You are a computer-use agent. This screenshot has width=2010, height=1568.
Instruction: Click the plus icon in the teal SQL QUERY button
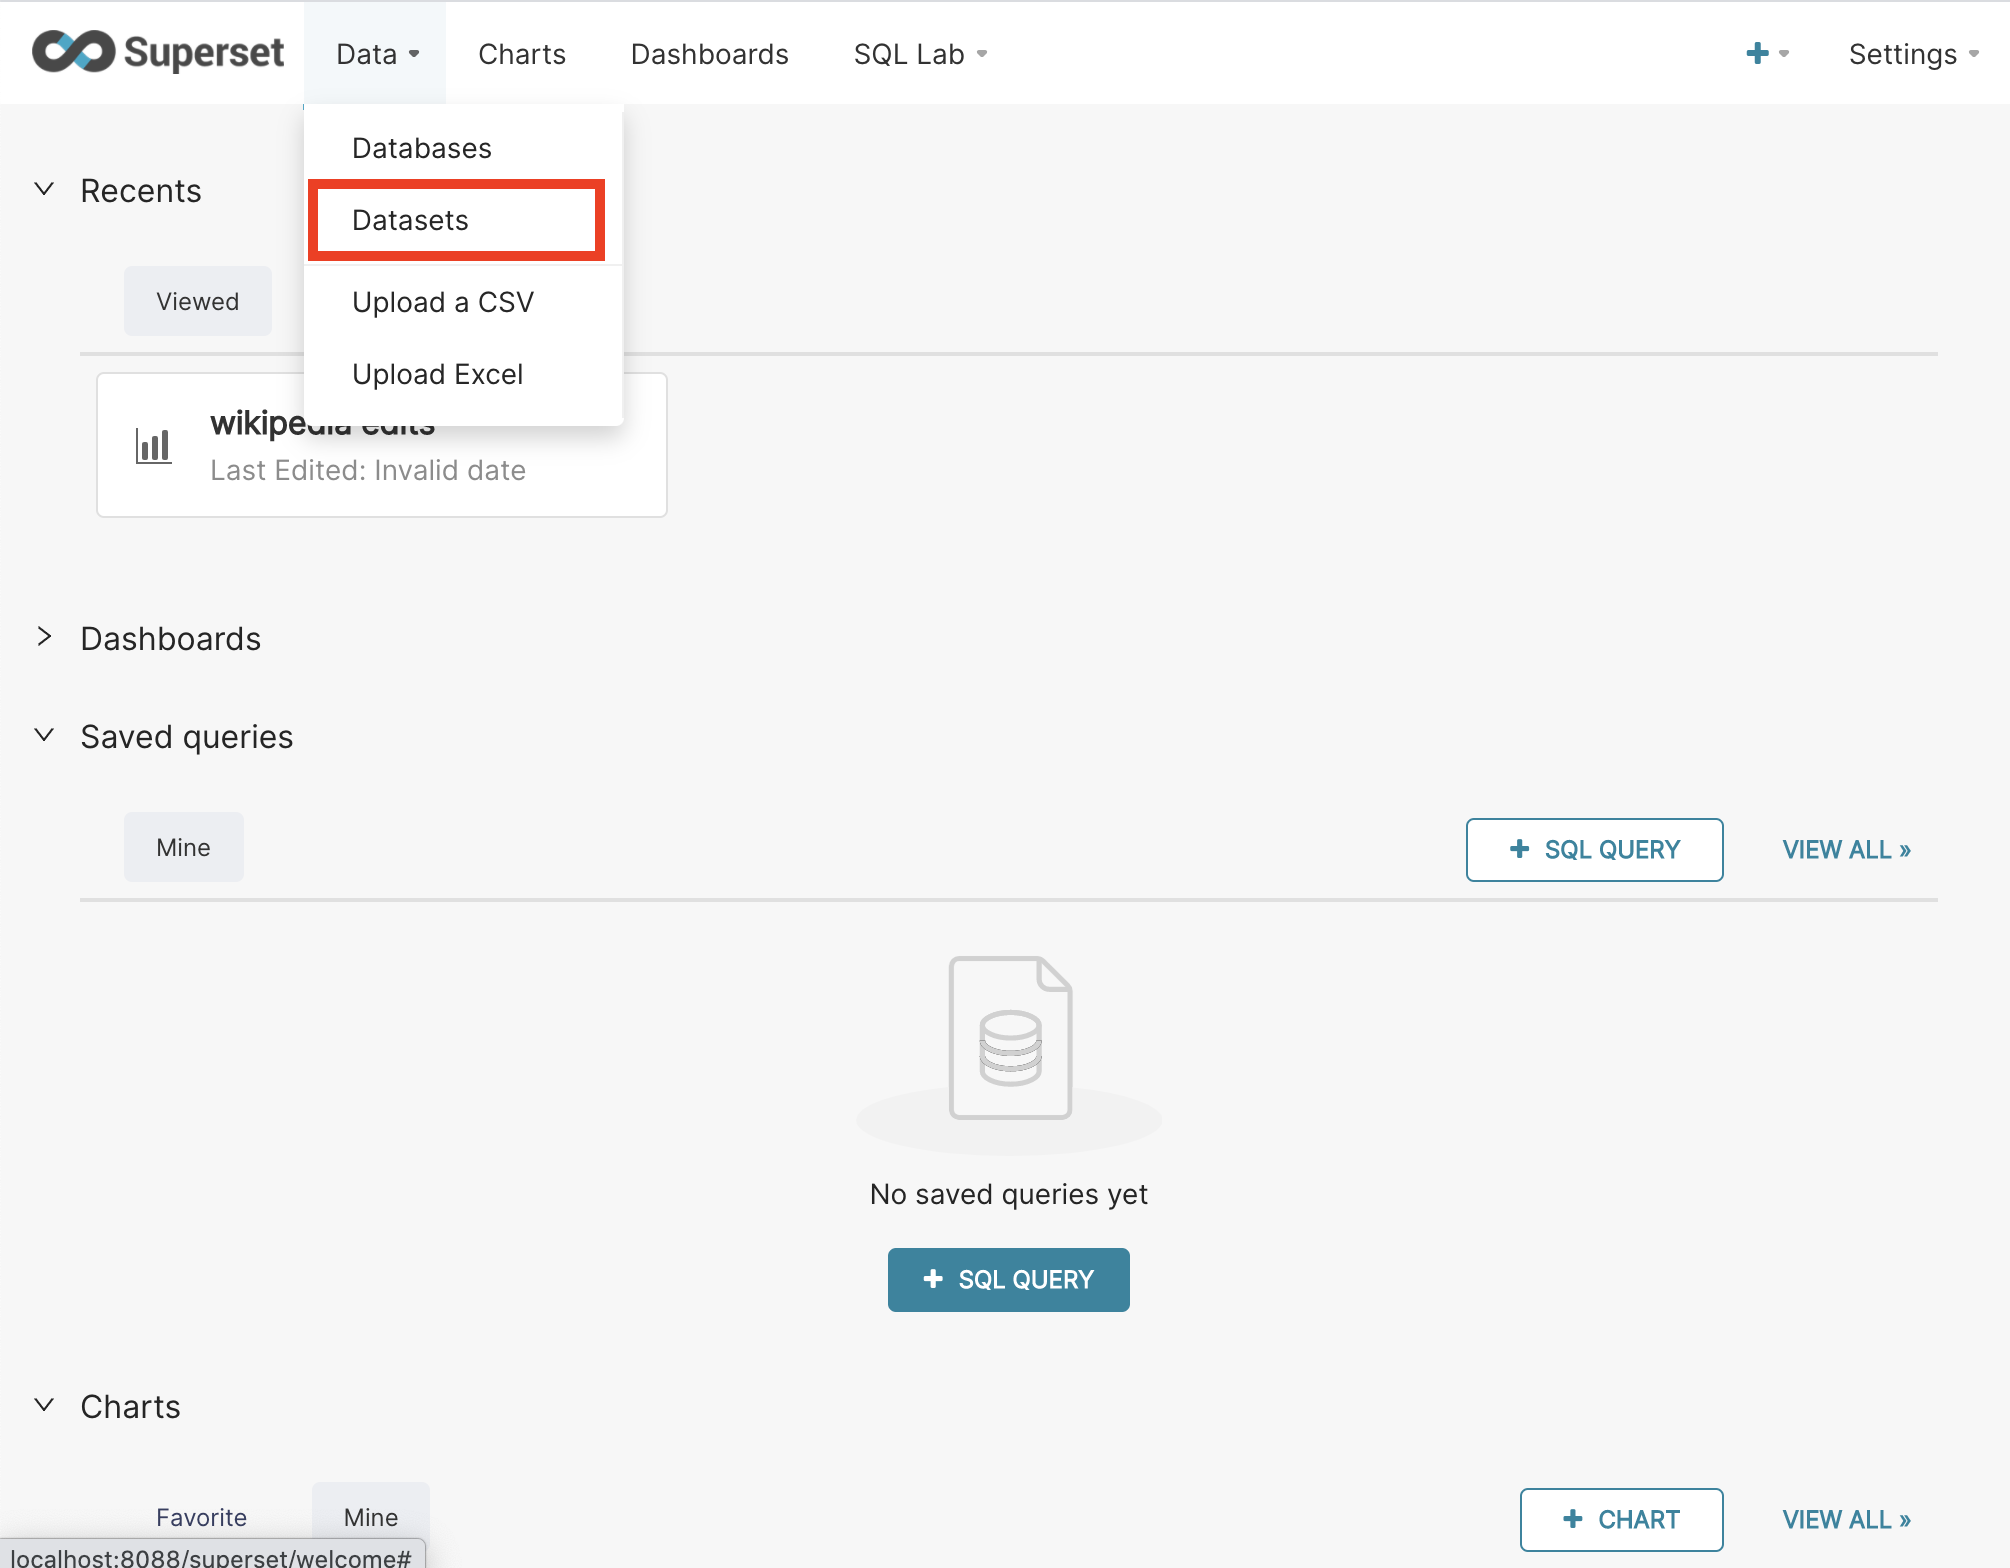pos(933,1279)
